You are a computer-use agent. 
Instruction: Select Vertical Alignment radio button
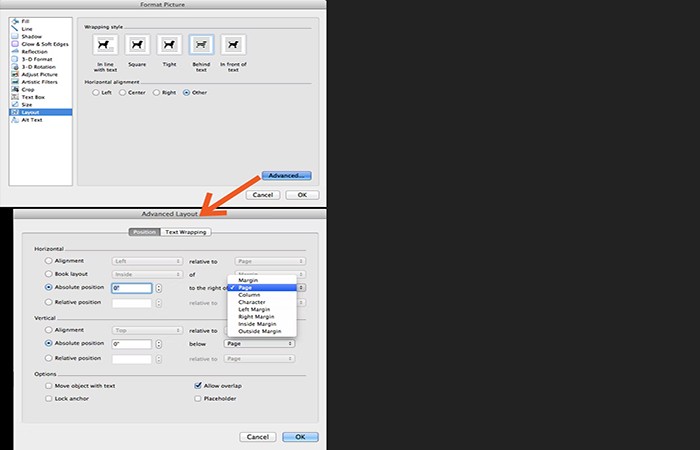click(48, 330)
